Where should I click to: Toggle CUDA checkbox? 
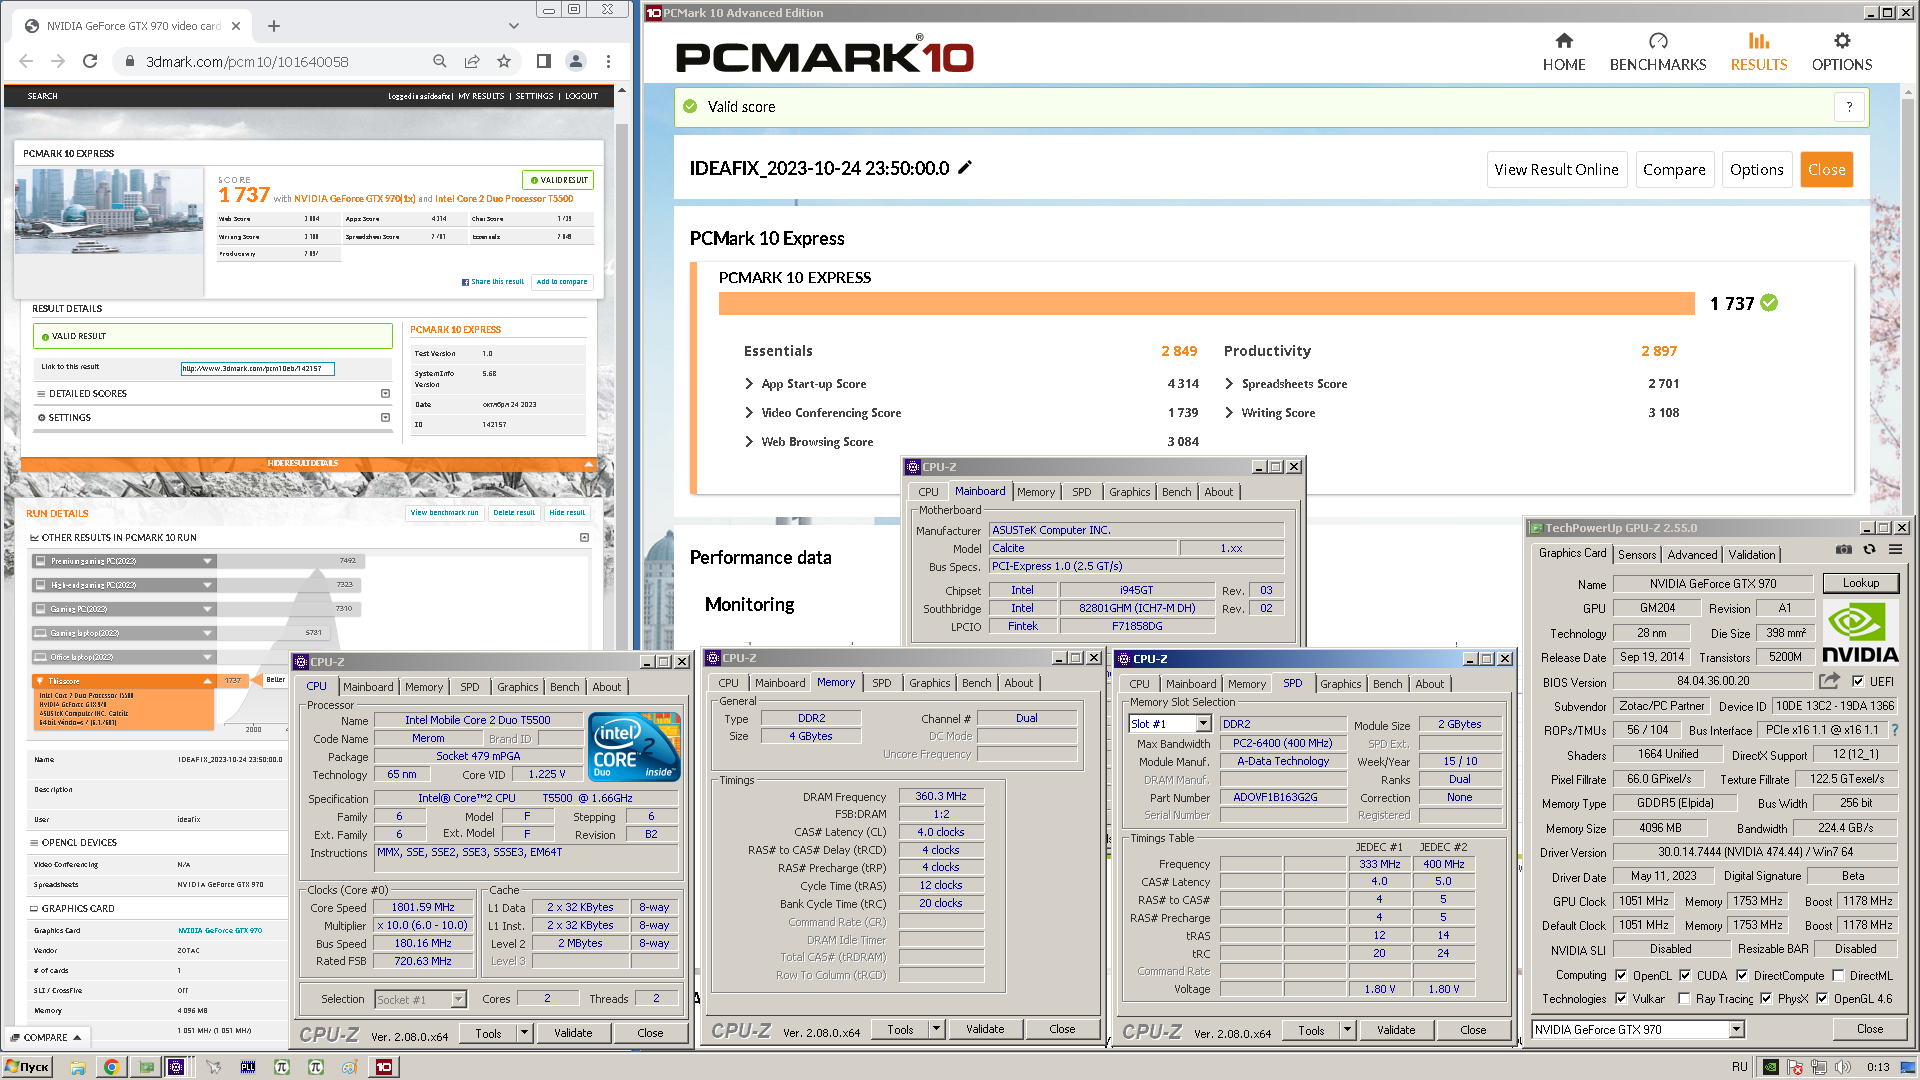tap(1685, 975)
